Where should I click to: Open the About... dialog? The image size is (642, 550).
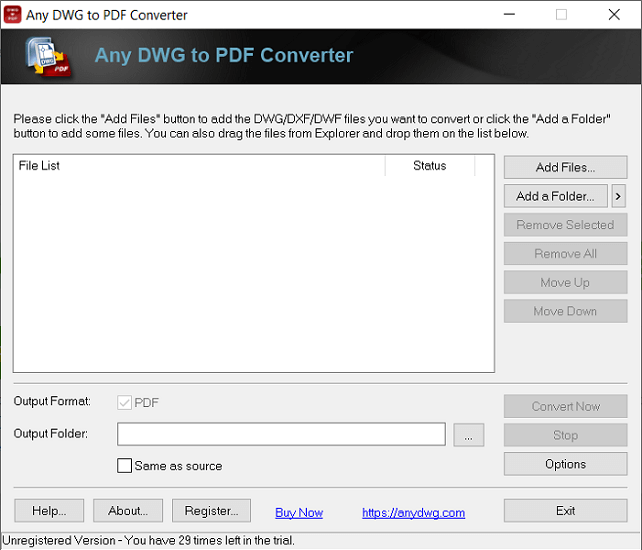(x=128, y=511)
